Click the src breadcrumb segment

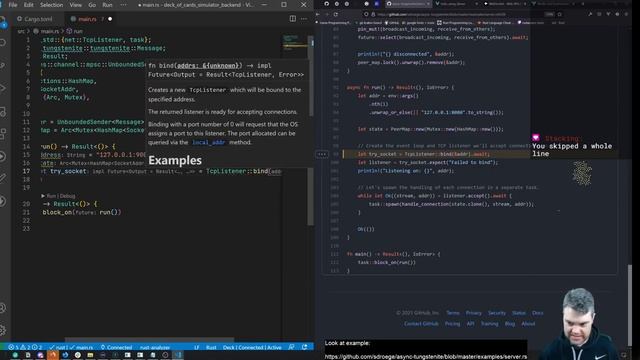coord(21,31)
